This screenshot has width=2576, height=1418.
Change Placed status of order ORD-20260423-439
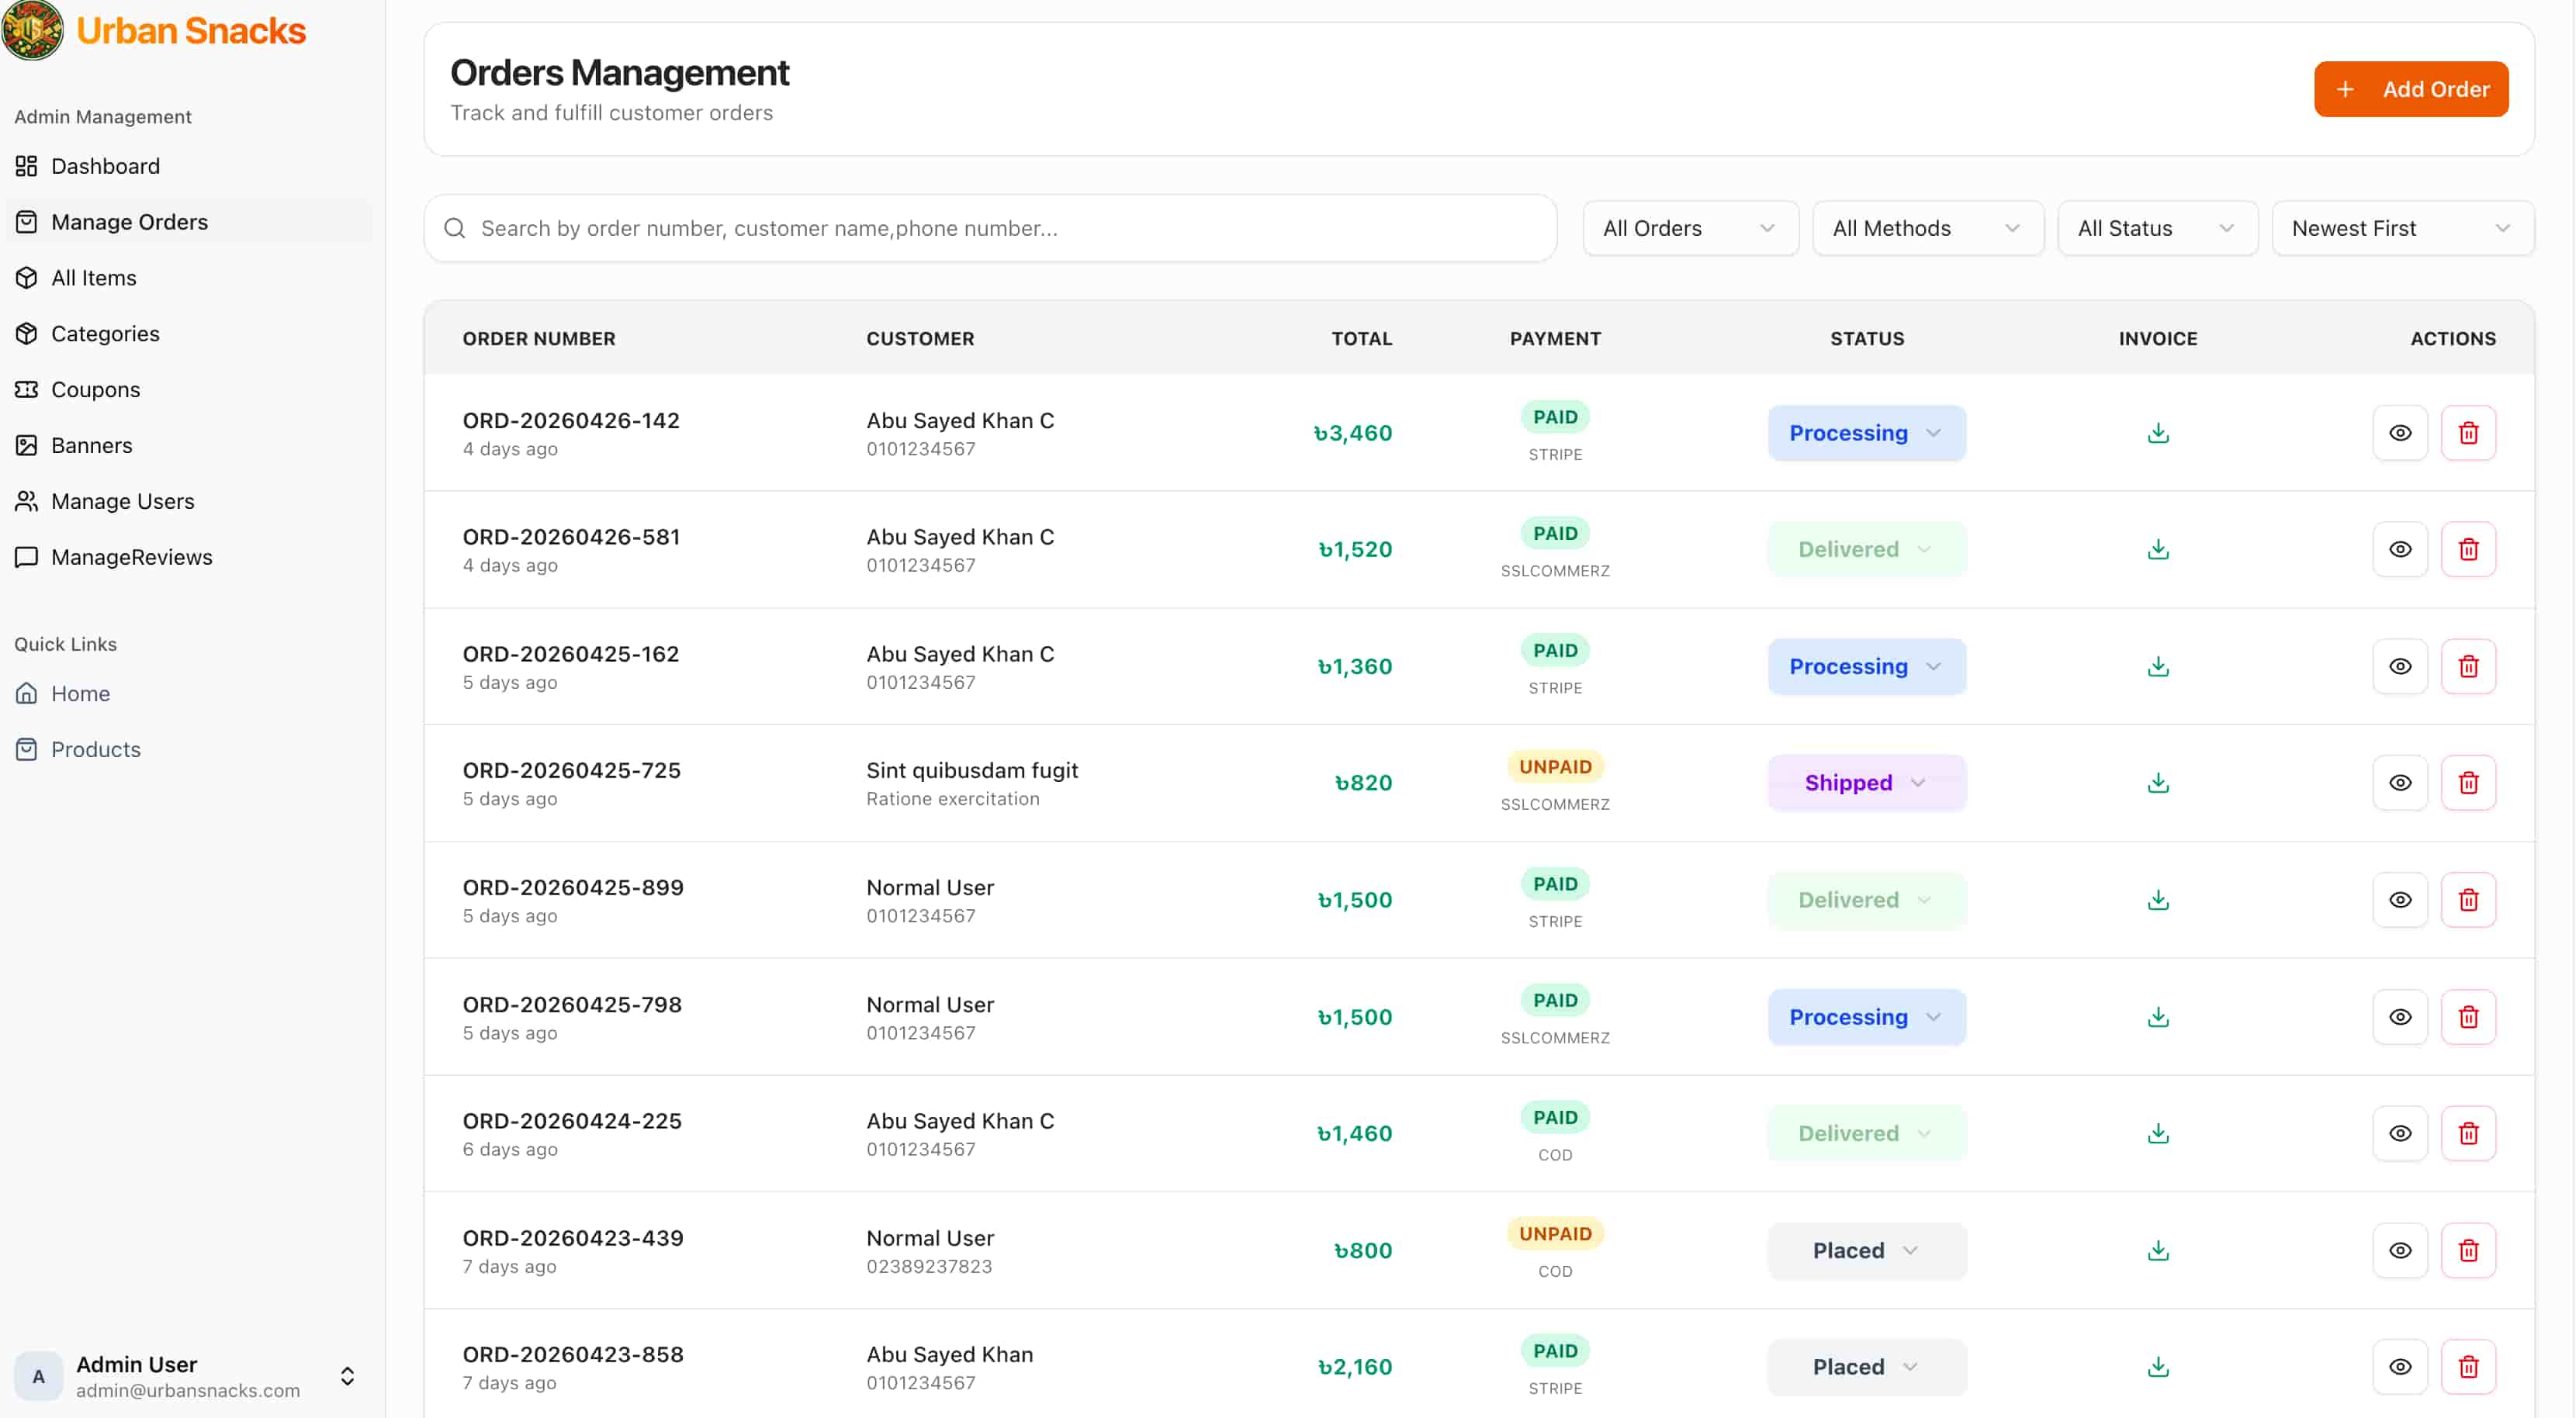click(1866, 1250)
